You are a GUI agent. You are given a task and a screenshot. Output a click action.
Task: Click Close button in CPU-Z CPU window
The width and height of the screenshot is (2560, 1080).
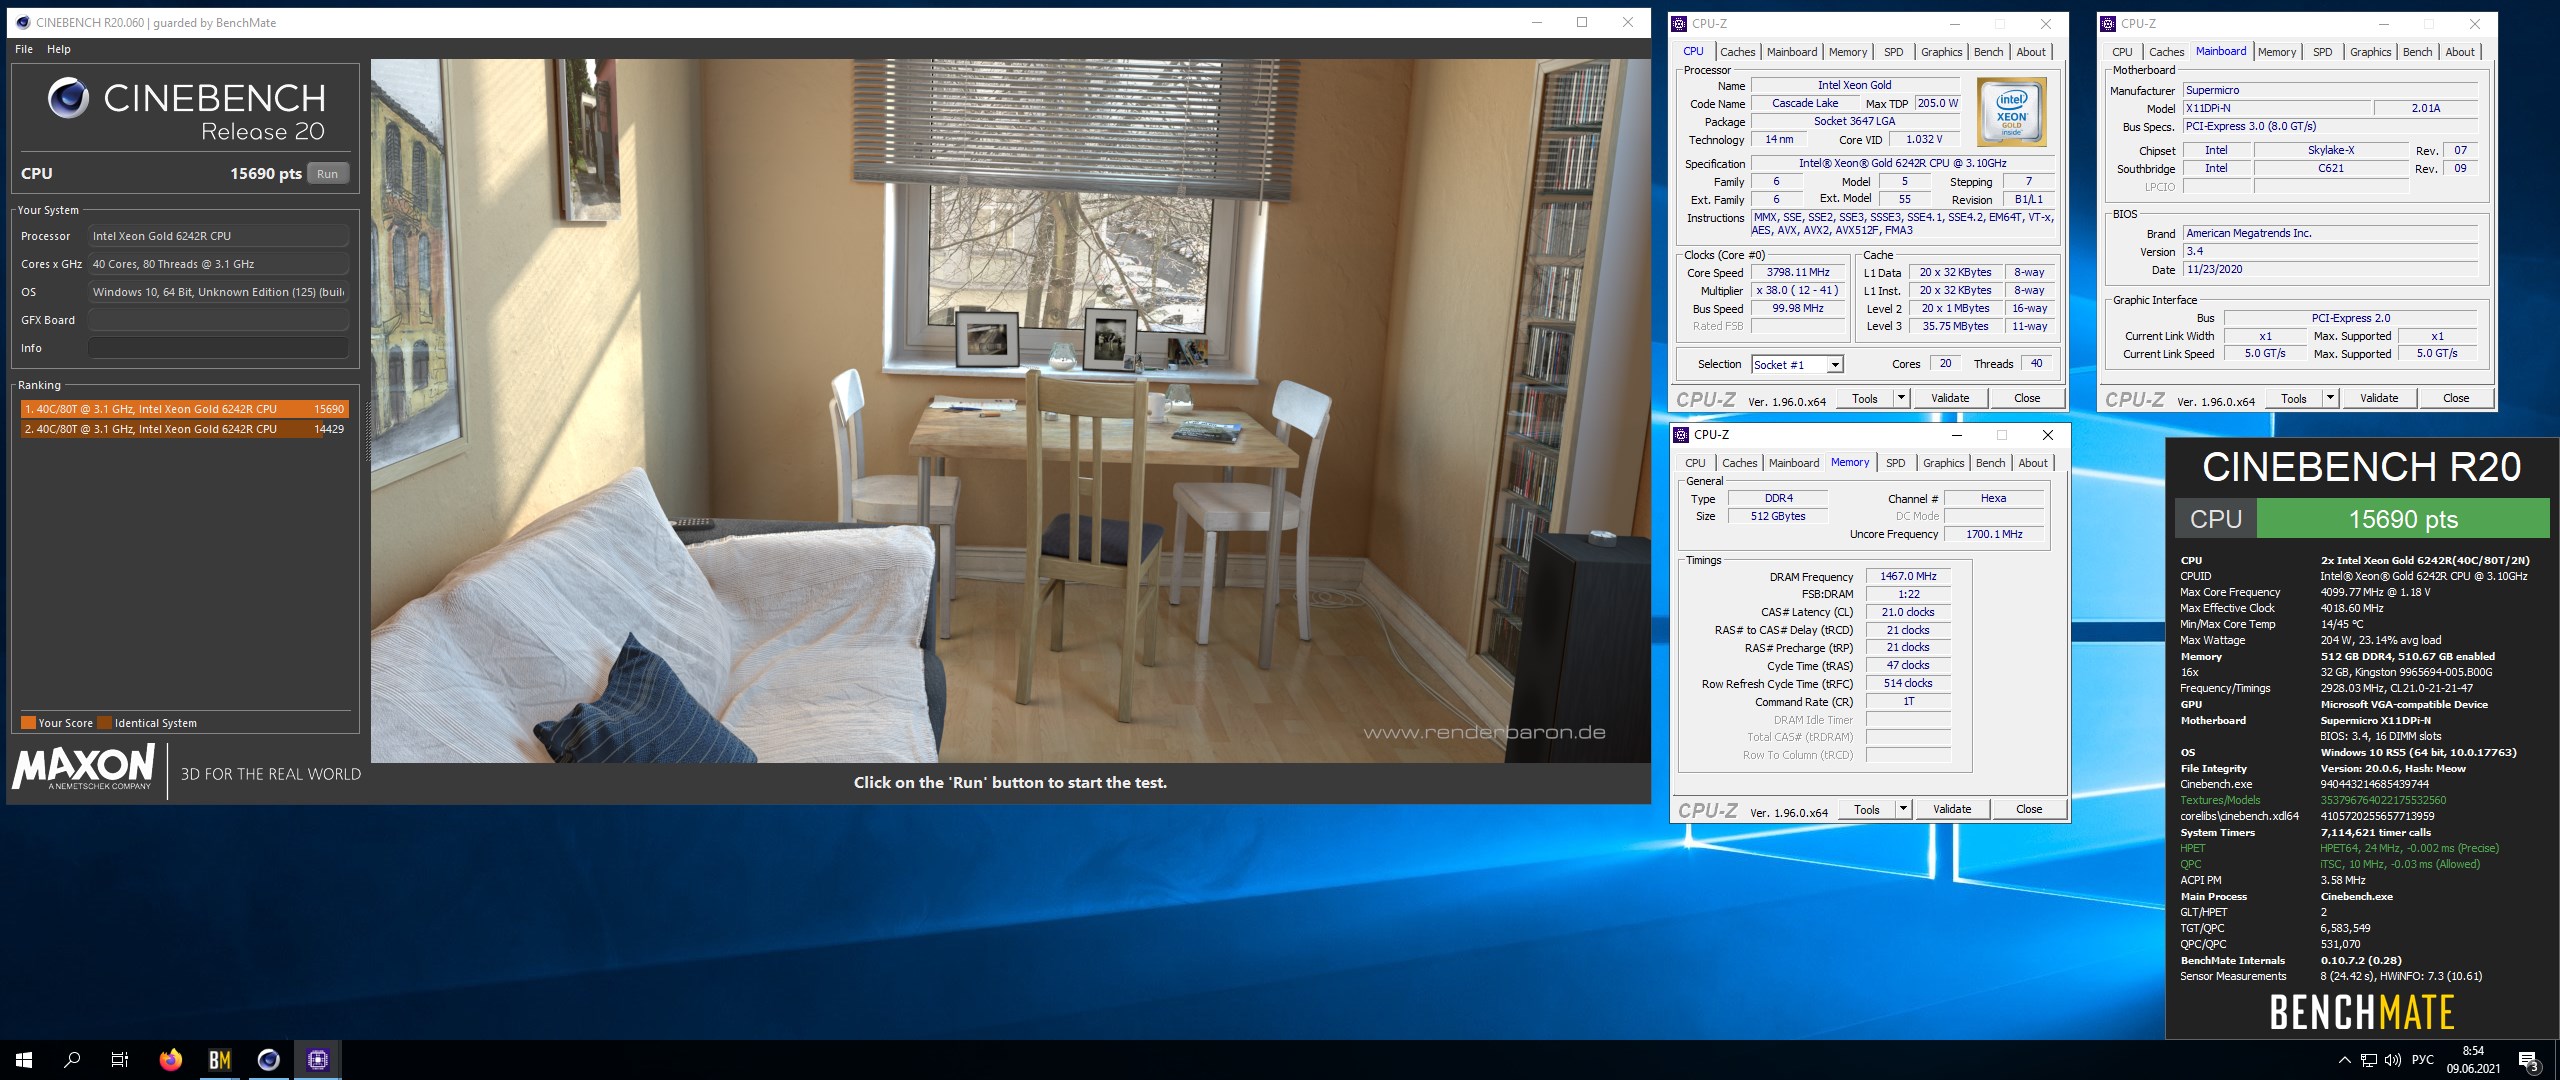click(x=2027, y=398)
